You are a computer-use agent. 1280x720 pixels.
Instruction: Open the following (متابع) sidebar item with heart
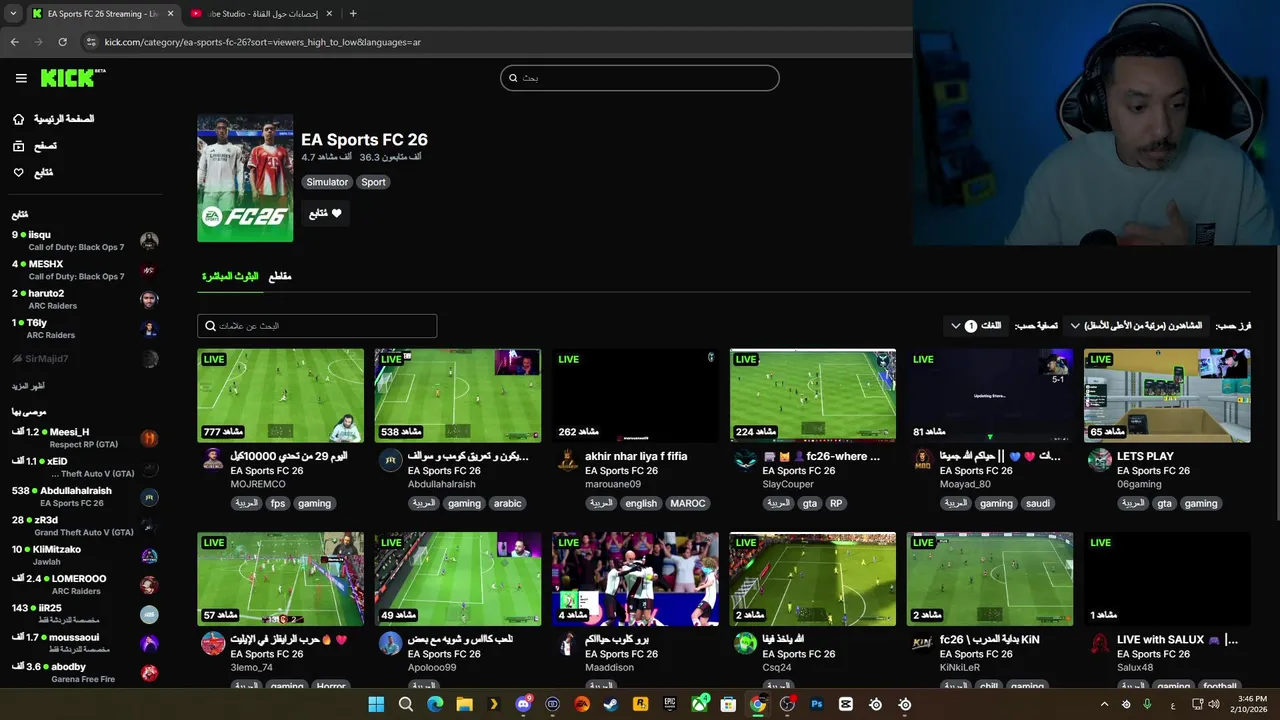[32, 173]
